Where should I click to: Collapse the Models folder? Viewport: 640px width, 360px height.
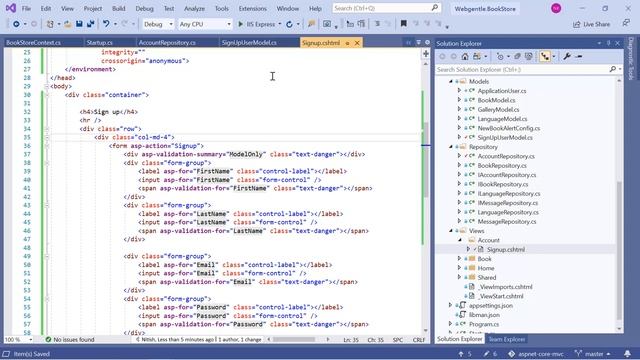point(451,81)
